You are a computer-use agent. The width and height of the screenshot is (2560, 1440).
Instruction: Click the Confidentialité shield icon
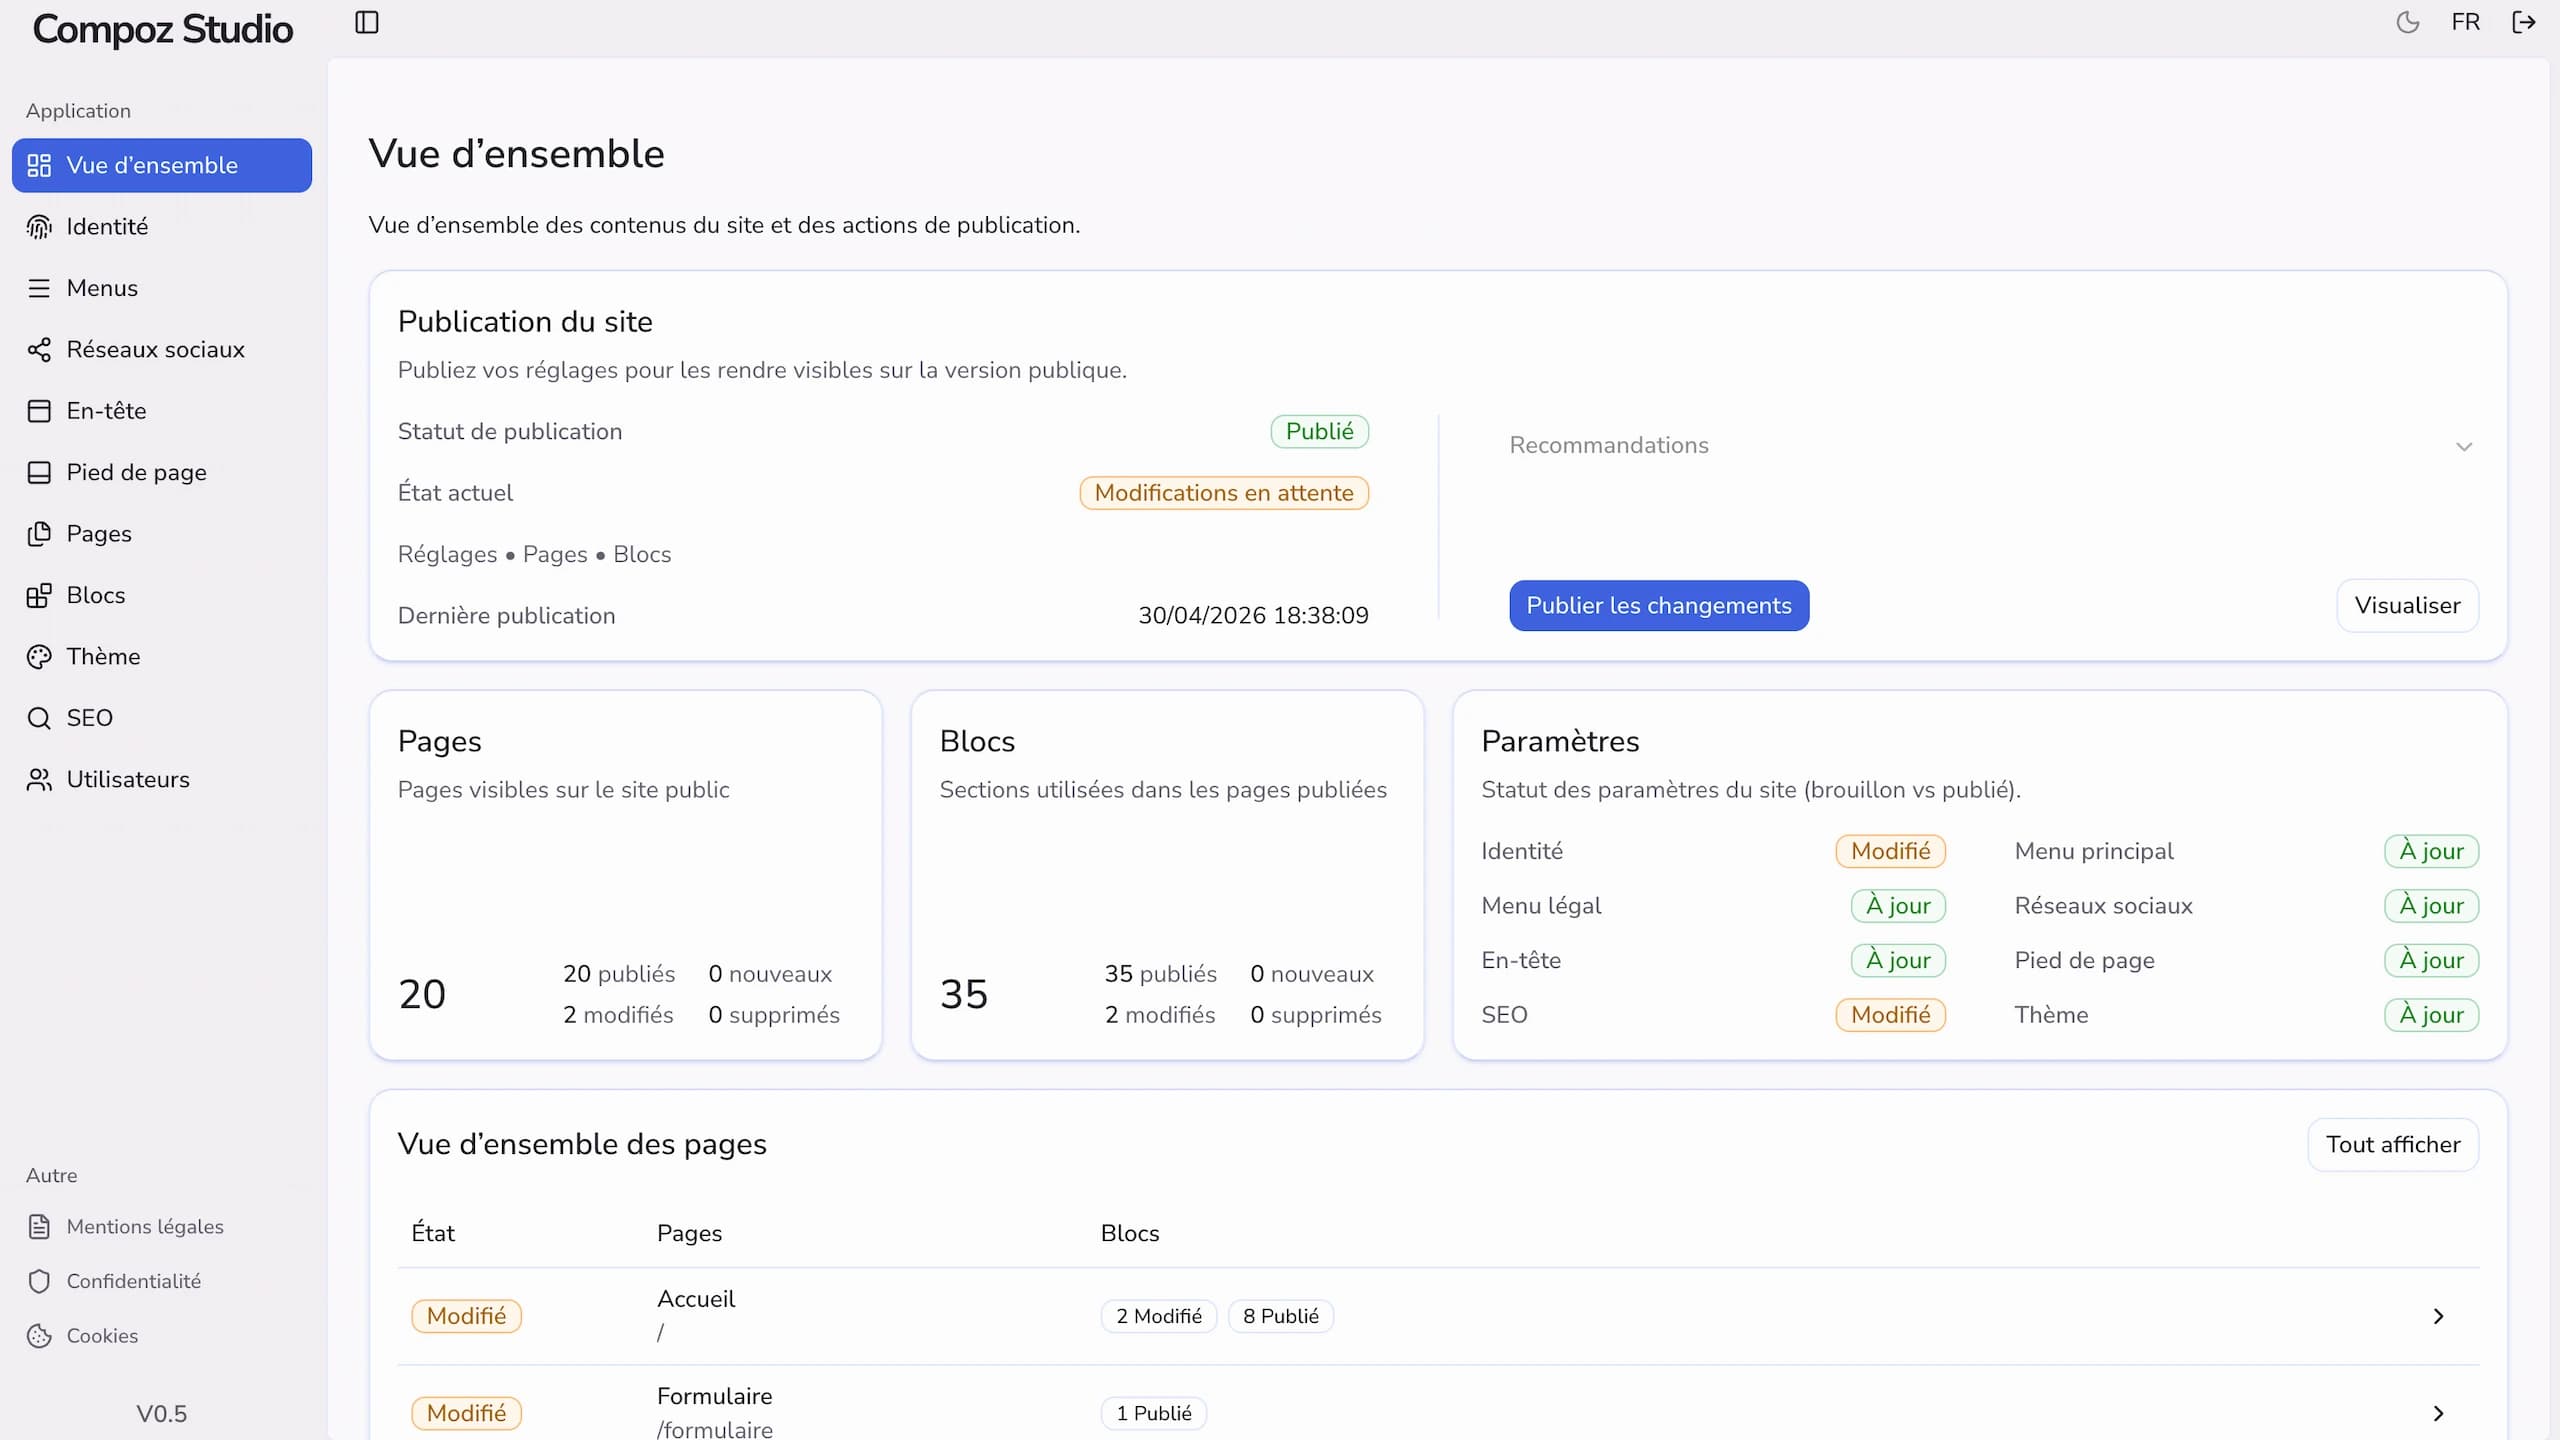pos(39,1281)
